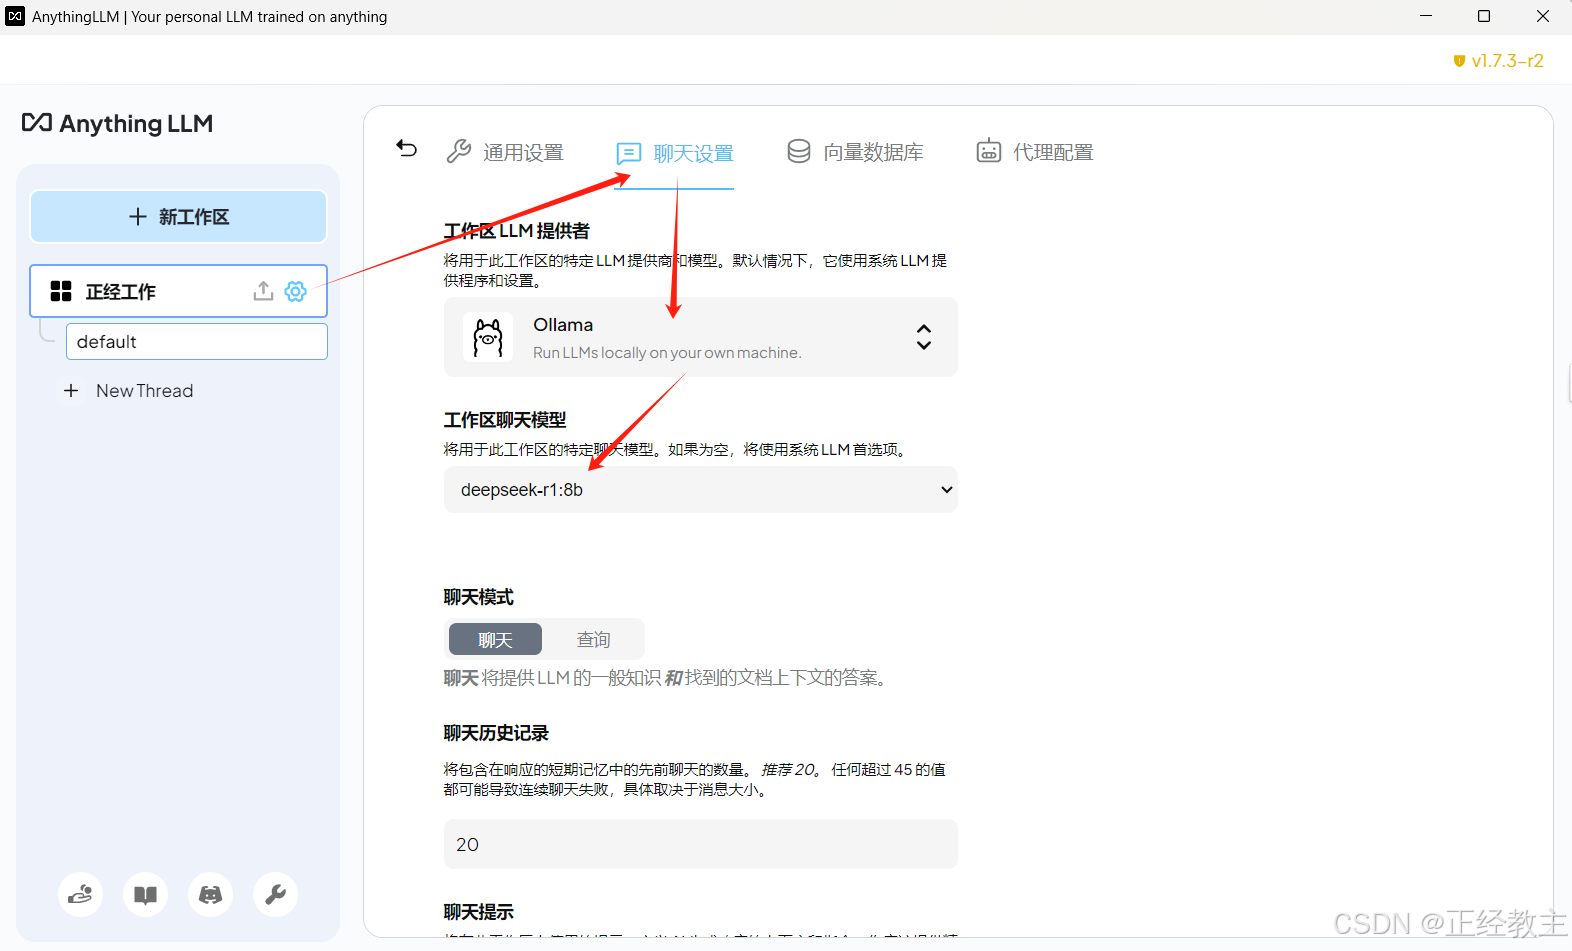This screenshot has width=1572, height=951.
Task: Click the up-down chevron on provider selector
Action: 924,337
